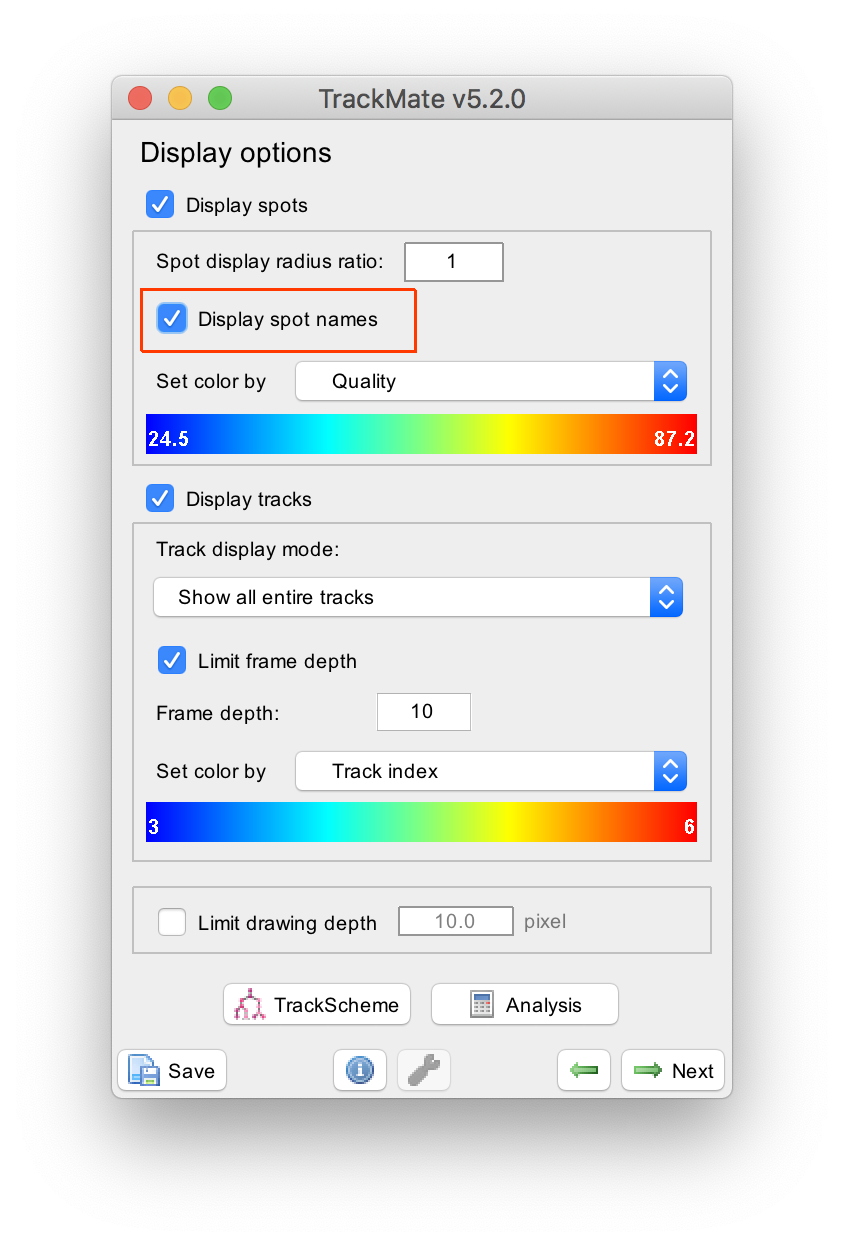Disable Display spot names
The image size is (844, 1246).
172,318
